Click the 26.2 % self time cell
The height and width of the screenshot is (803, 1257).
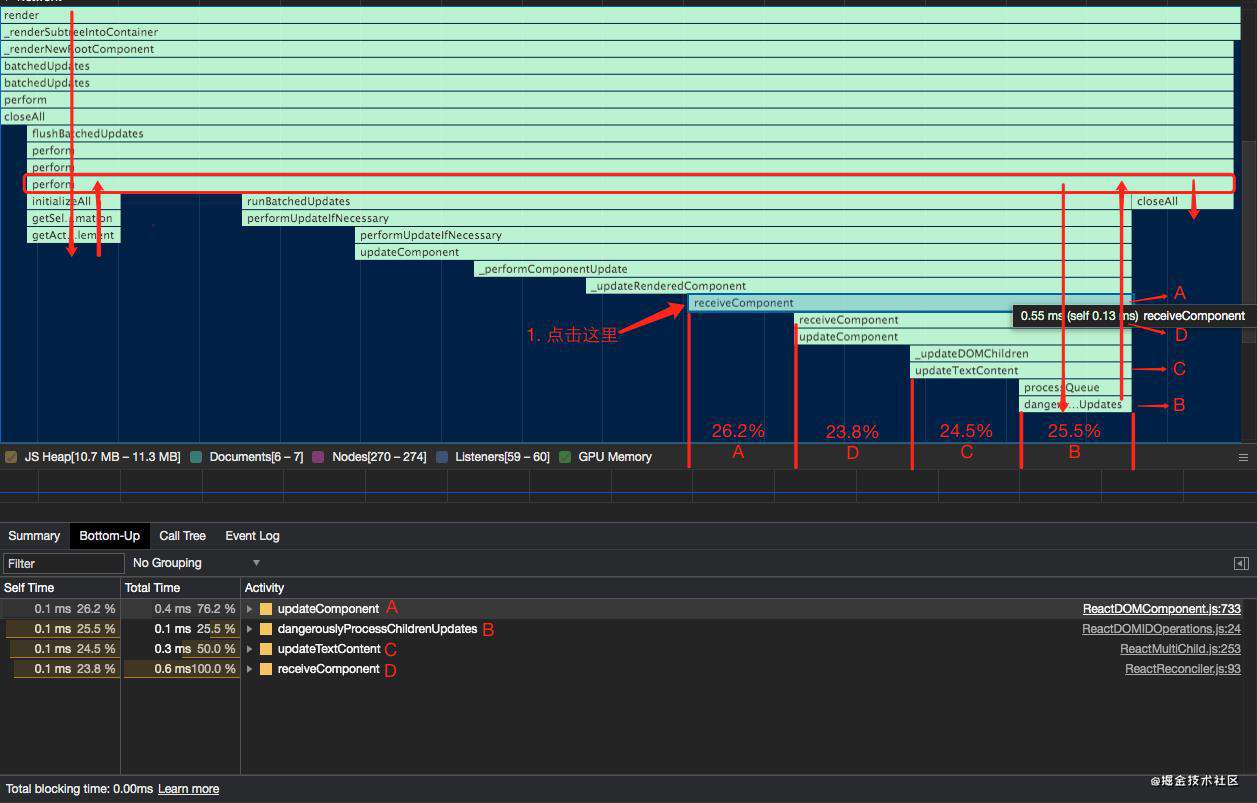click(x=60, y=609)
